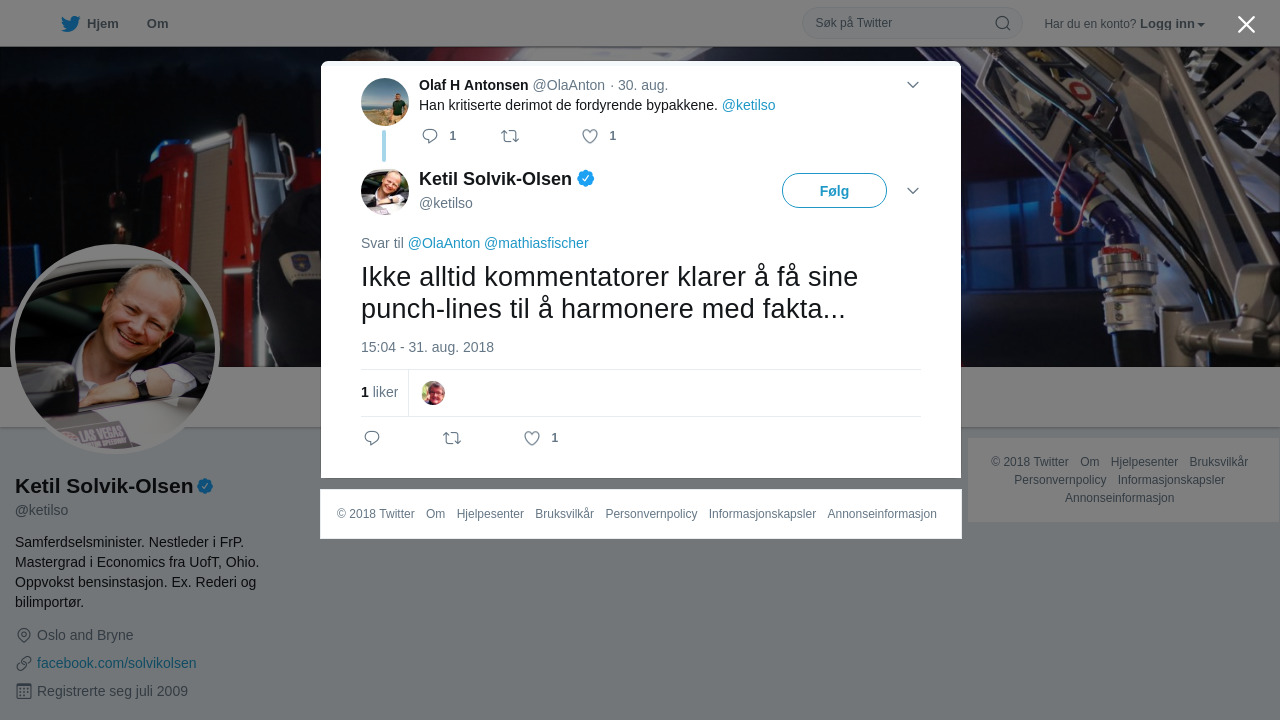Expand options chevron on Olaf's tweet

(x=913, y=85)
